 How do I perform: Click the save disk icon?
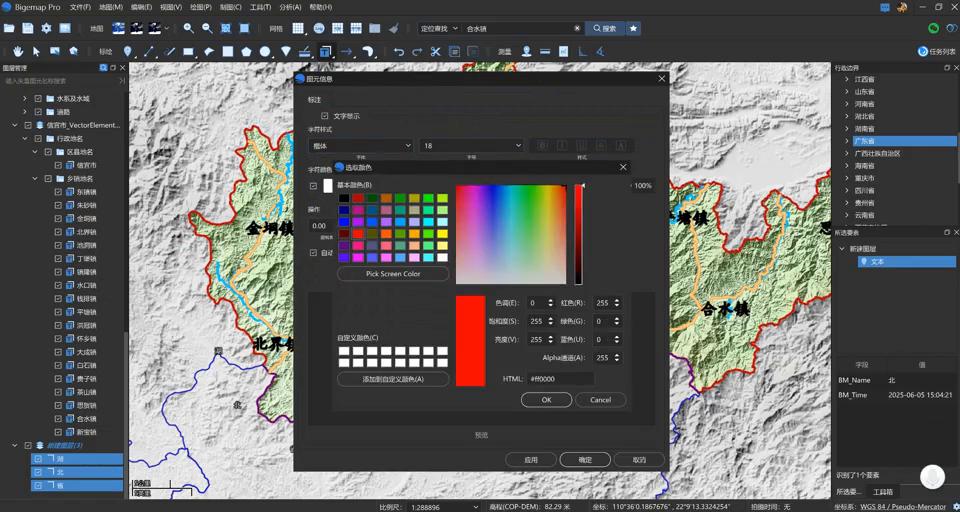coord(28,29)
